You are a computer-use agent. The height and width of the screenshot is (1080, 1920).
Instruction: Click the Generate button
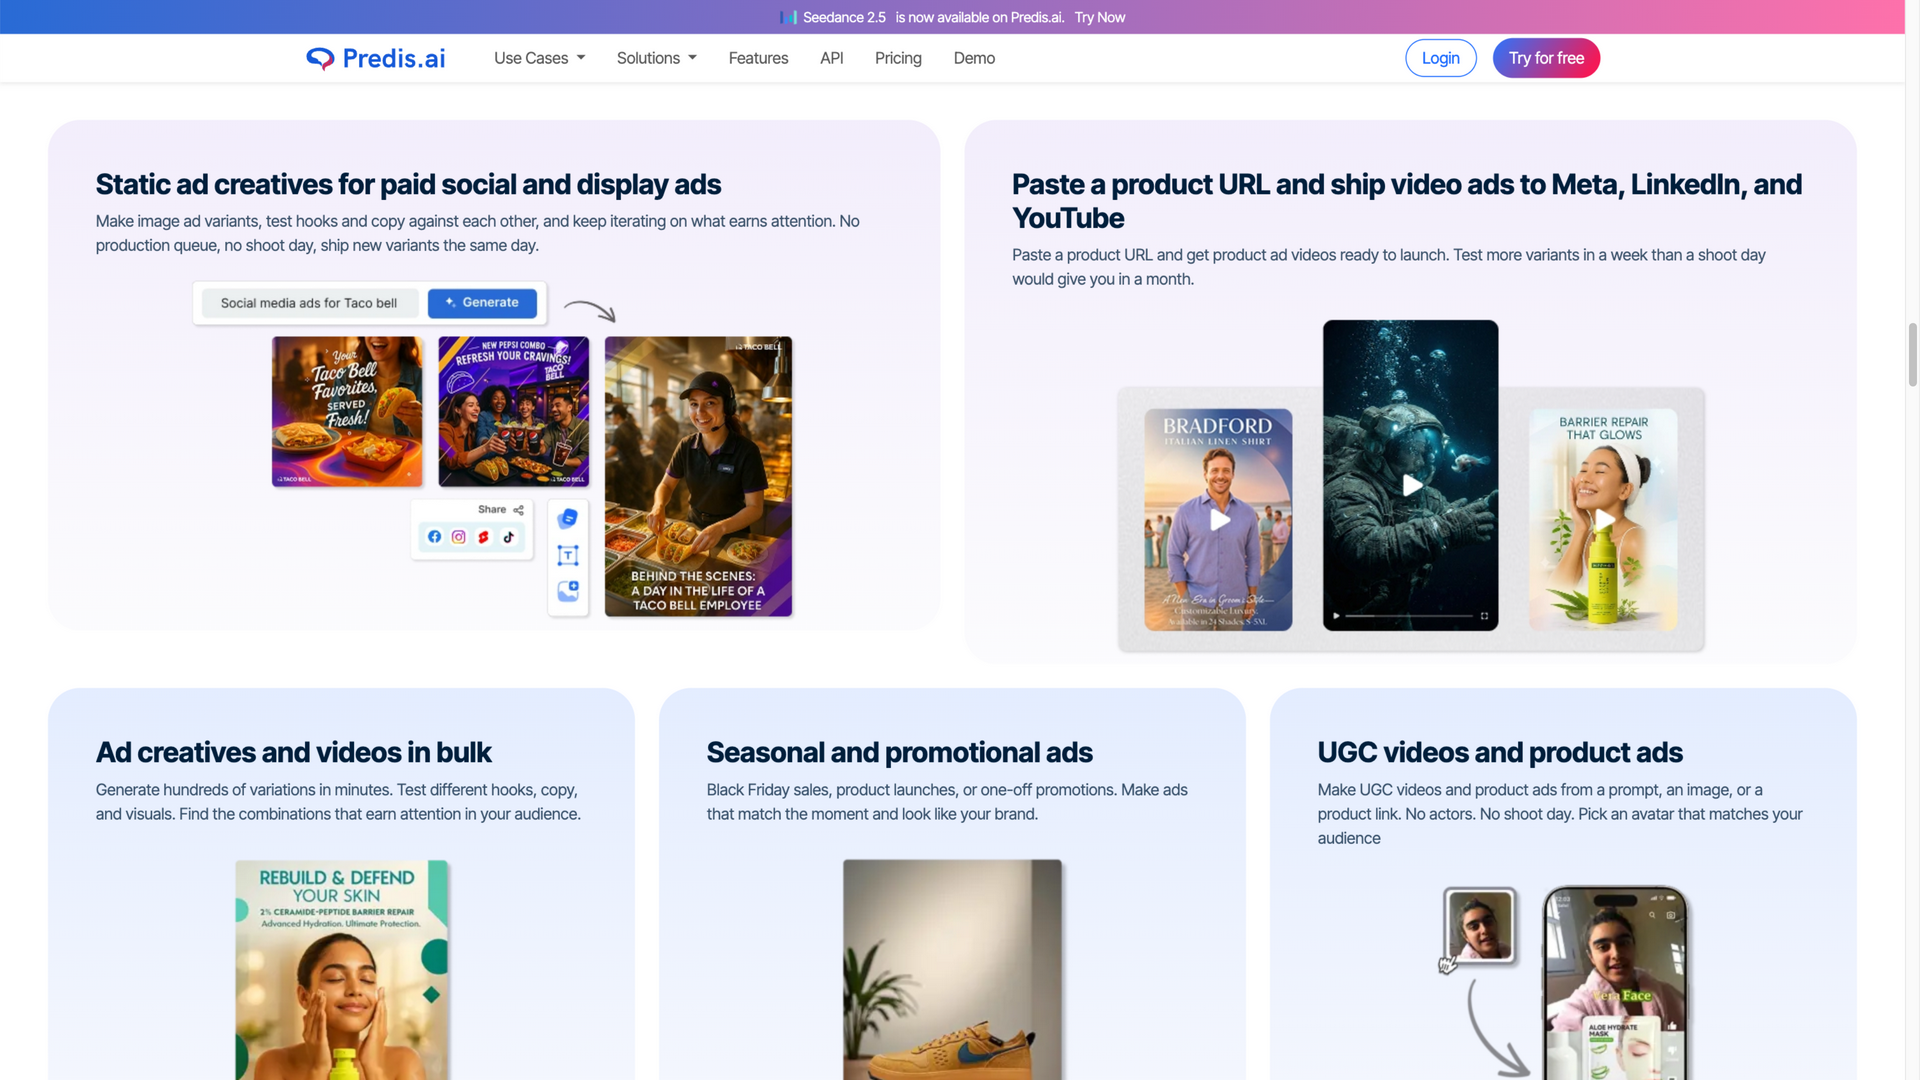click(x=482, y=303)
